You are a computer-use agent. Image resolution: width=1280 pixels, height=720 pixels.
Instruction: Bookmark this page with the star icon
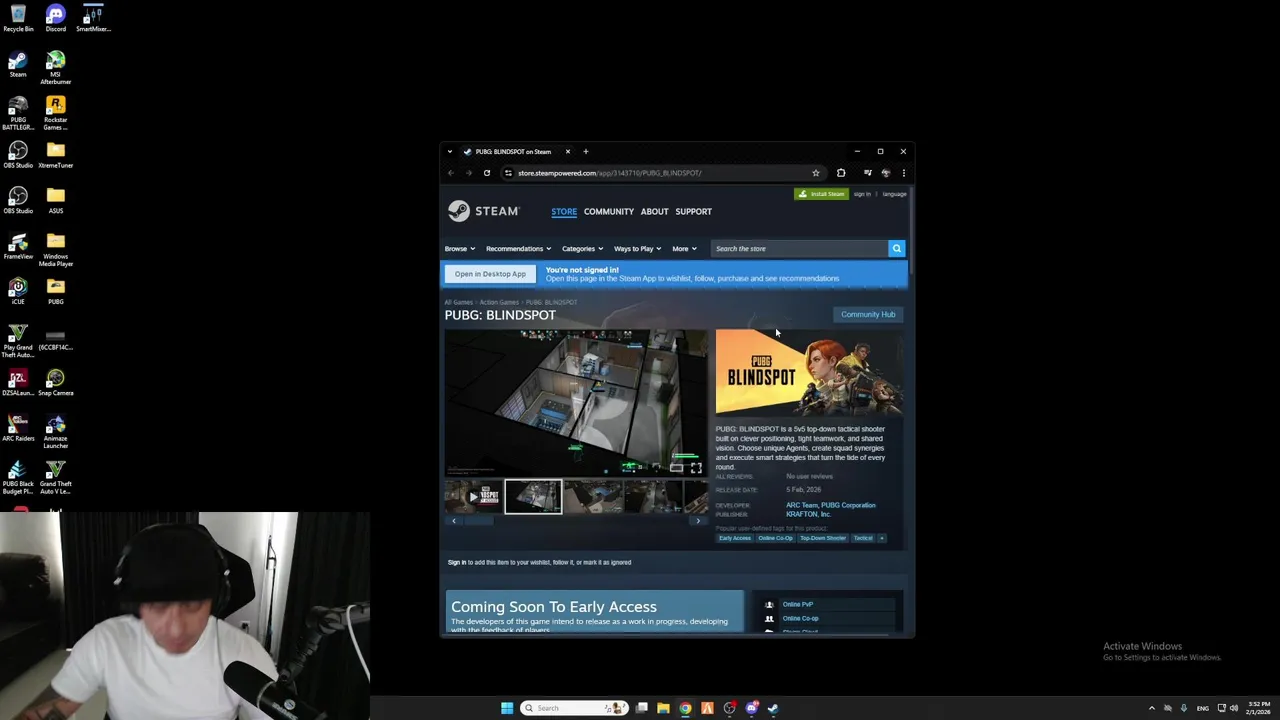click(816, 173)
